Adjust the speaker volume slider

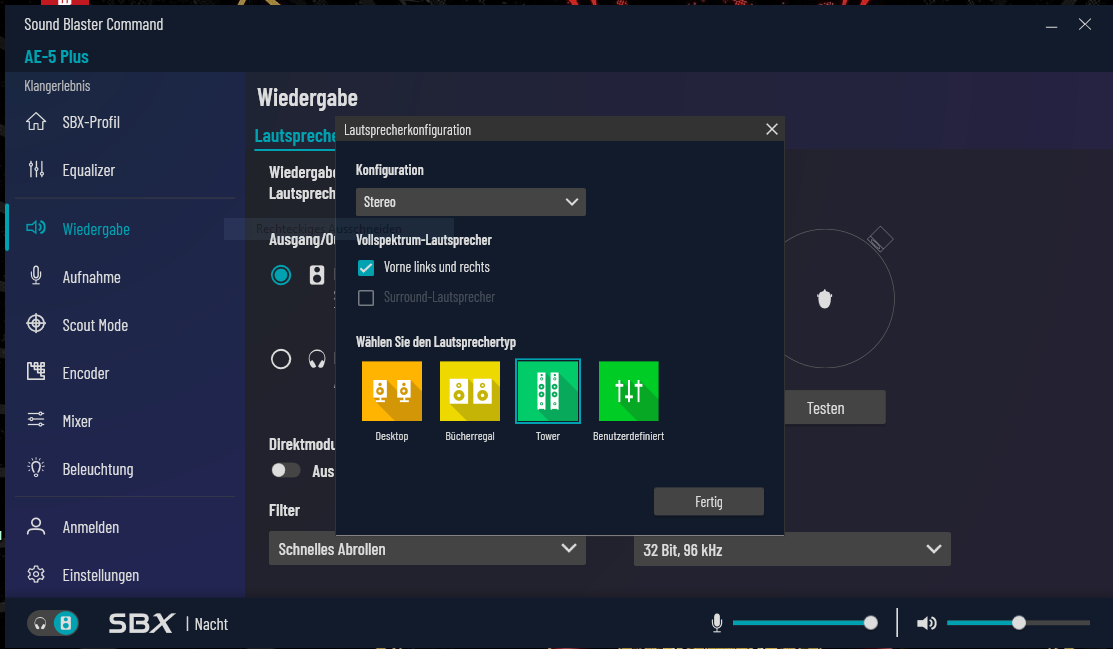[1018, 623]
